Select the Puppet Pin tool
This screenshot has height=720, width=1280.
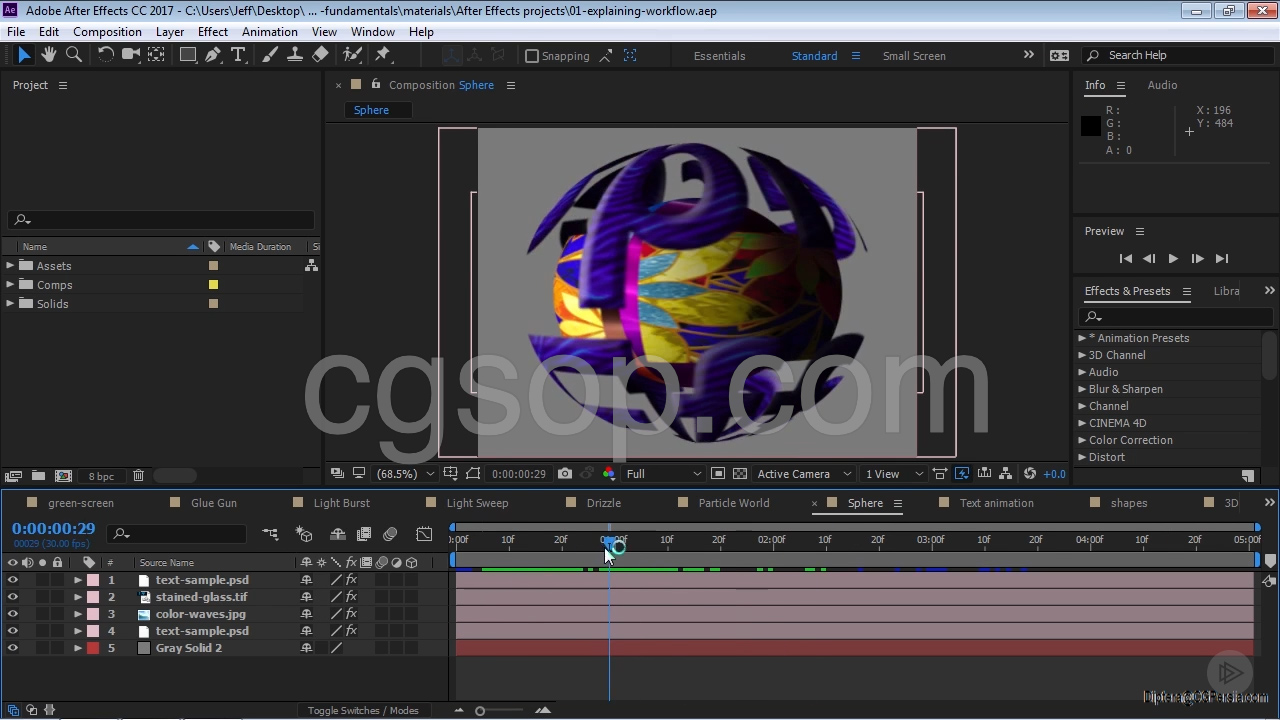(x=382, y=55)
